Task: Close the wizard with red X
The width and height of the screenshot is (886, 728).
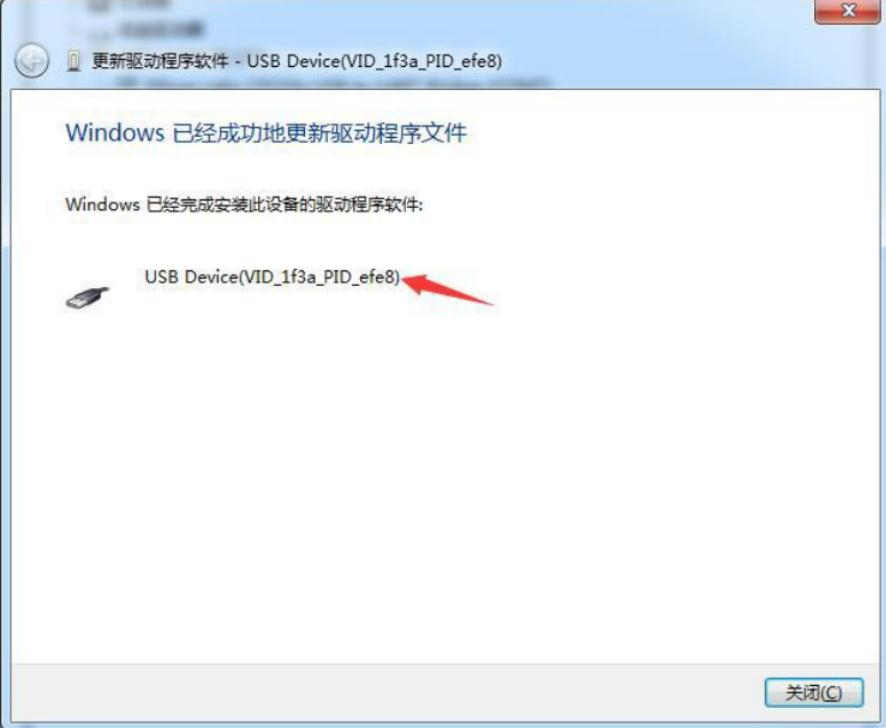Action: click(x=846, y=11)
